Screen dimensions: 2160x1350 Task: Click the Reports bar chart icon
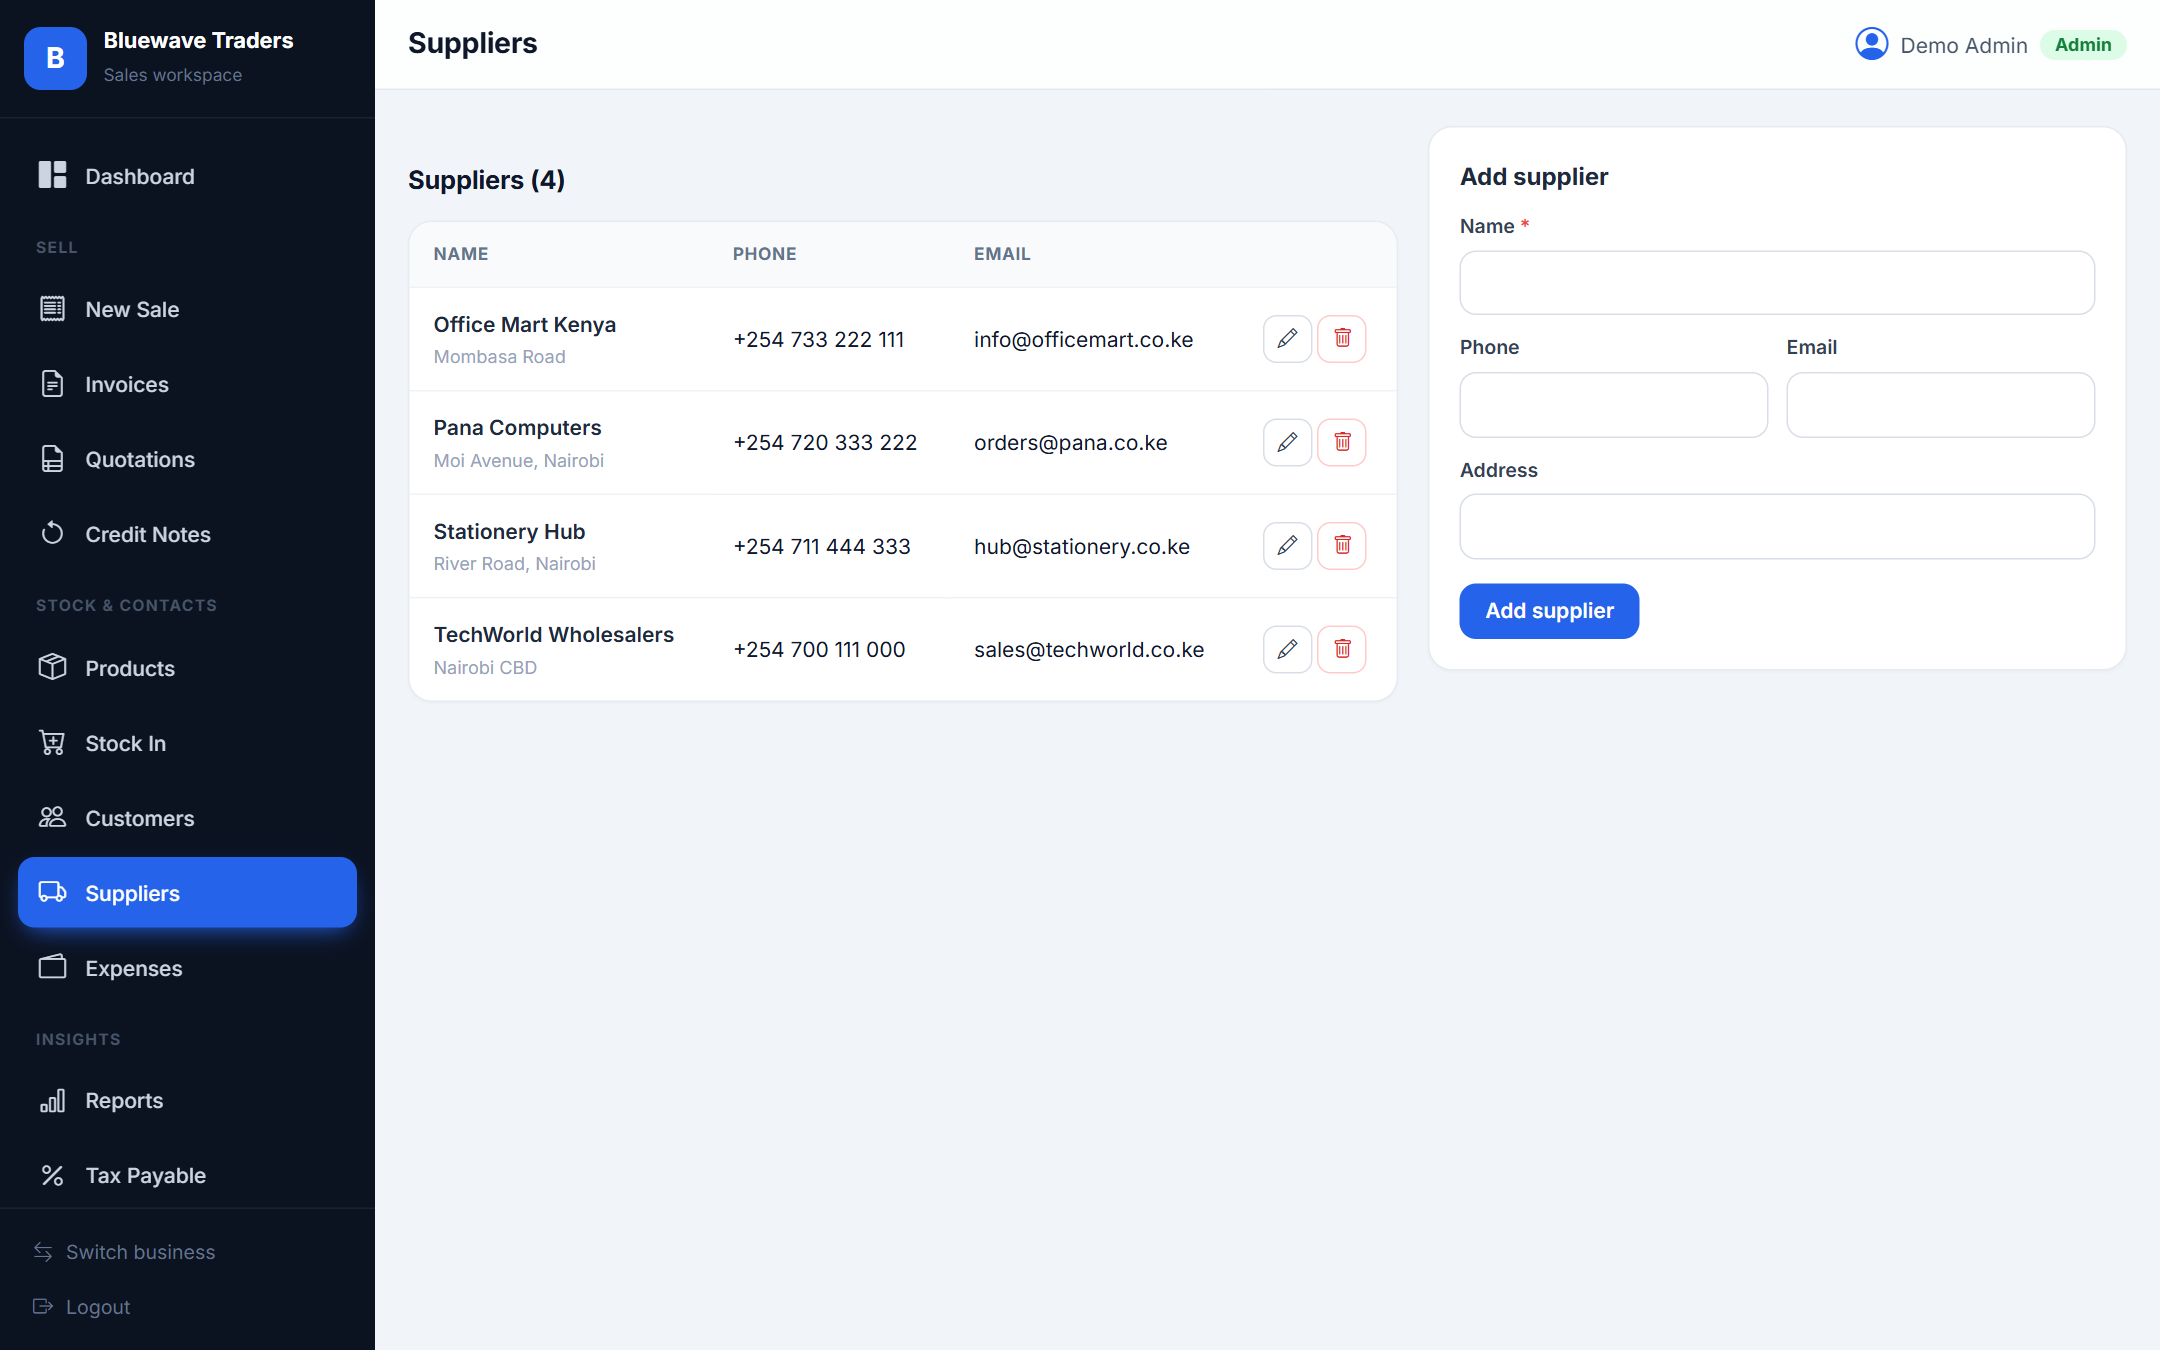(52, 1100)
